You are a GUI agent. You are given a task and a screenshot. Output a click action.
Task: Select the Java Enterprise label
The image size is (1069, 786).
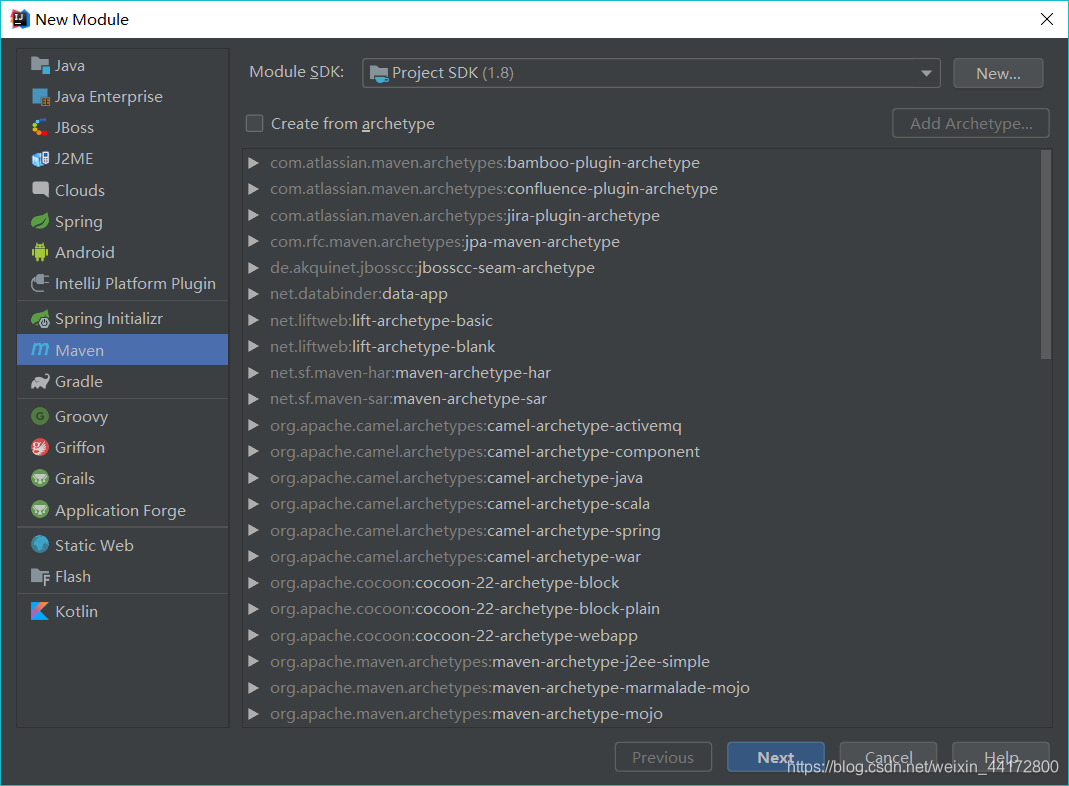tap(109, 97)
